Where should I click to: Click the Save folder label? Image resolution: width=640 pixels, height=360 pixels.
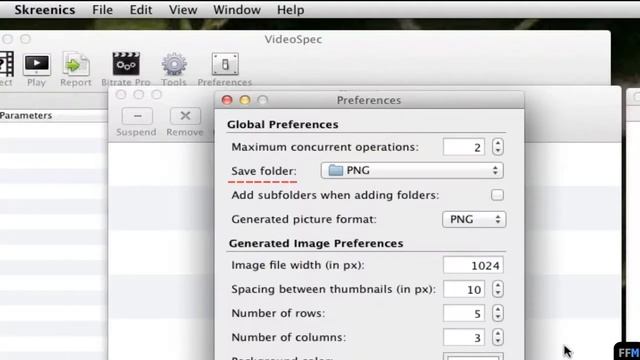[x=264, y=171]
